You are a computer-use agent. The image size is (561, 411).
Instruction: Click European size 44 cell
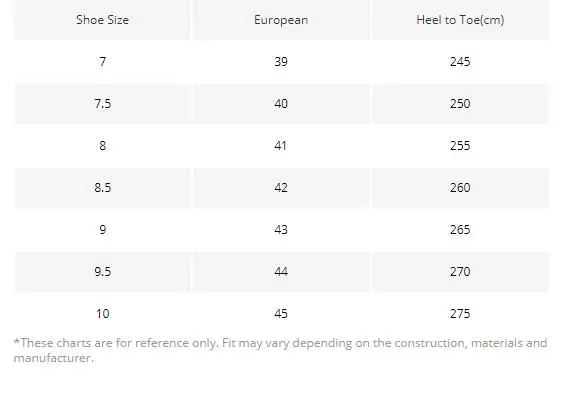point(281,272)
